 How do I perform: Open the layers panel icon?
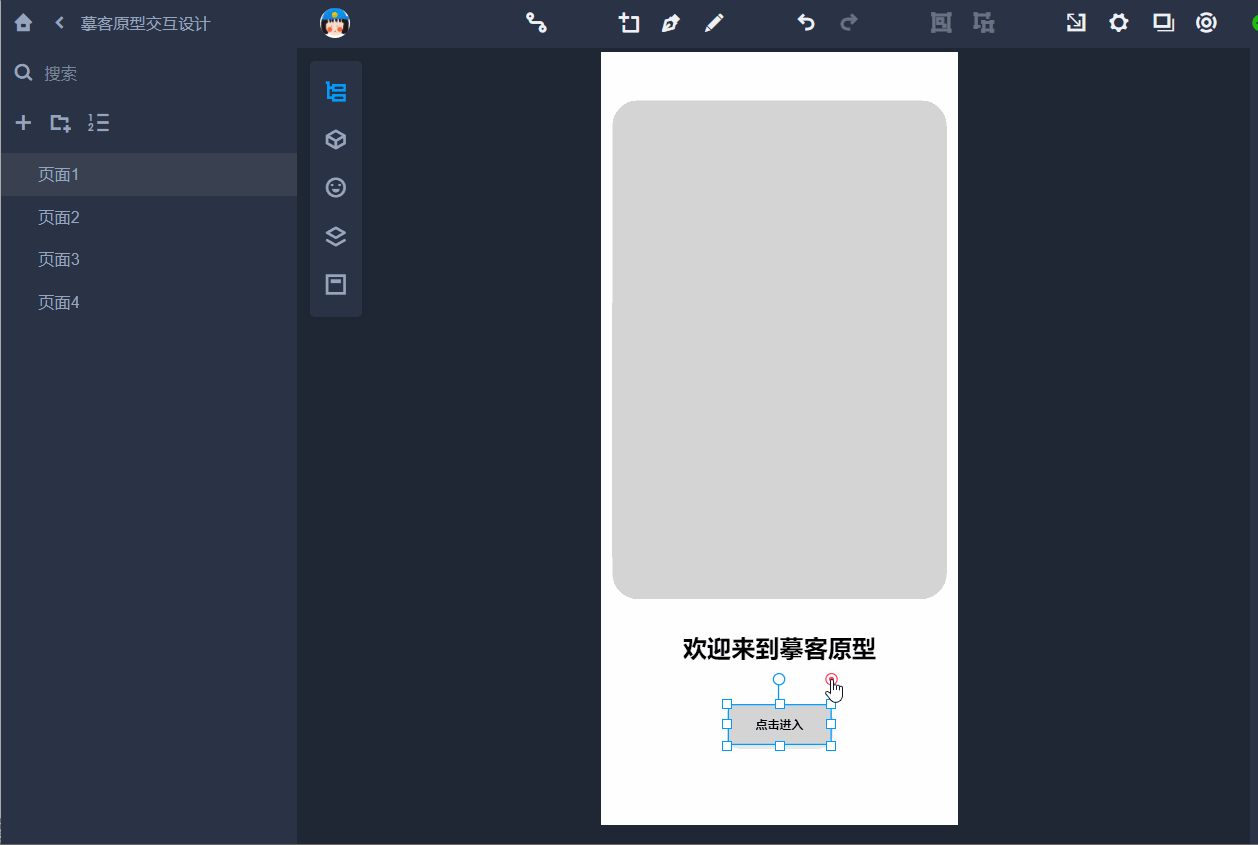(x=336, y=236)
